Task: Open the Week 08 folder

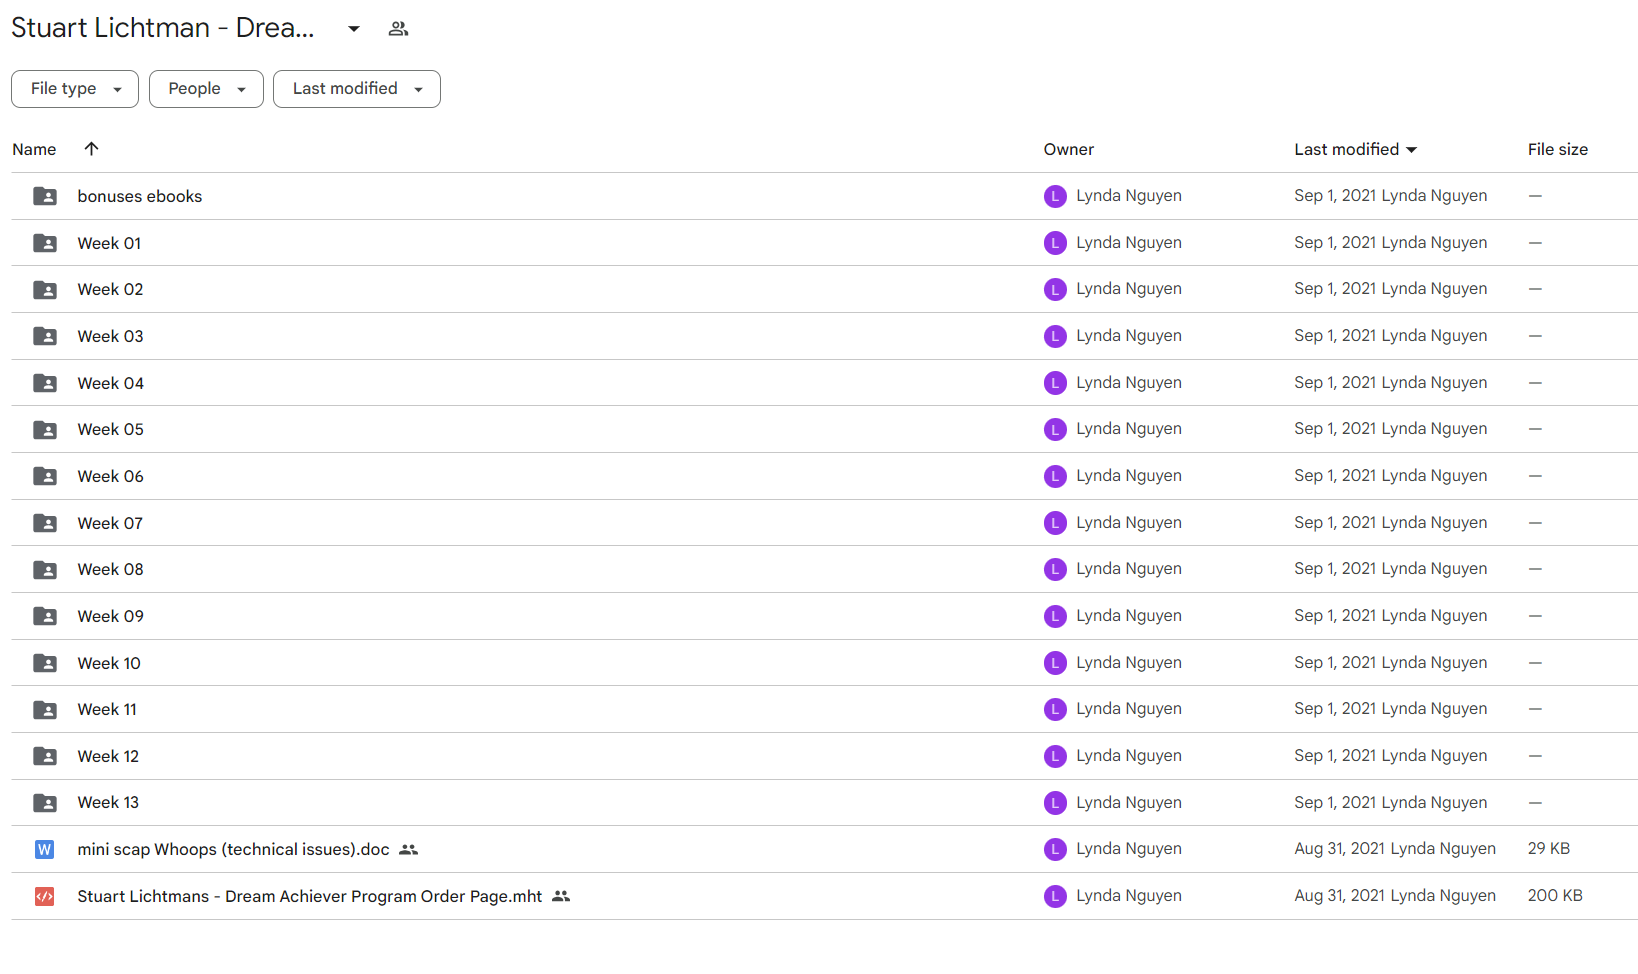Action: pos(110,570)
